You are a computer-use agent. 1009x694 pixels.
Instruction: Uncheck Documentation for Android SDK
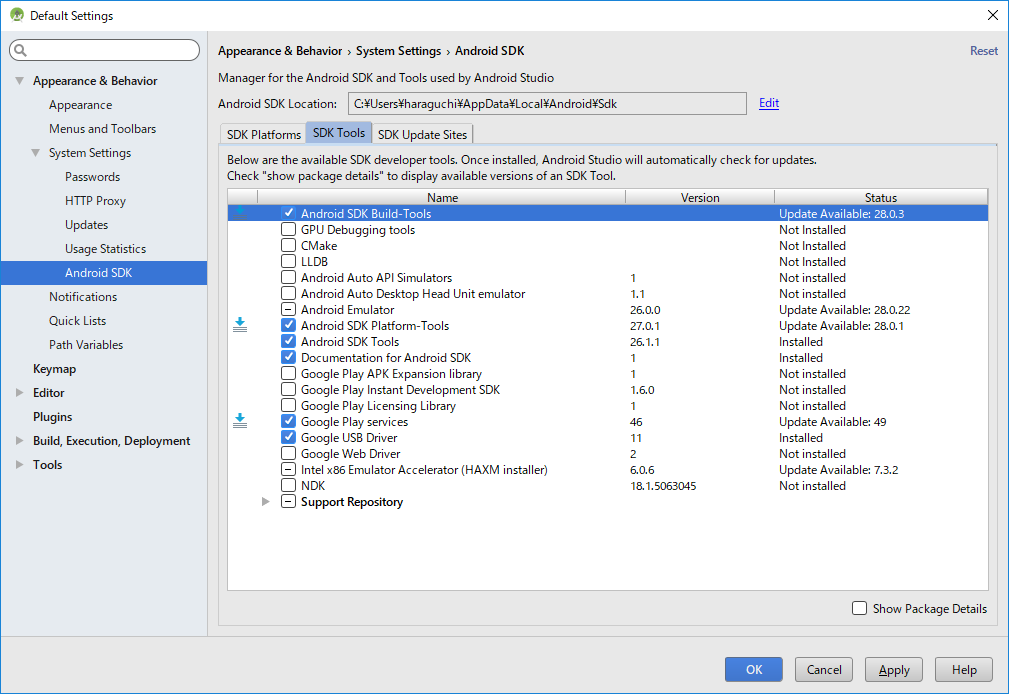coord(288,357)
